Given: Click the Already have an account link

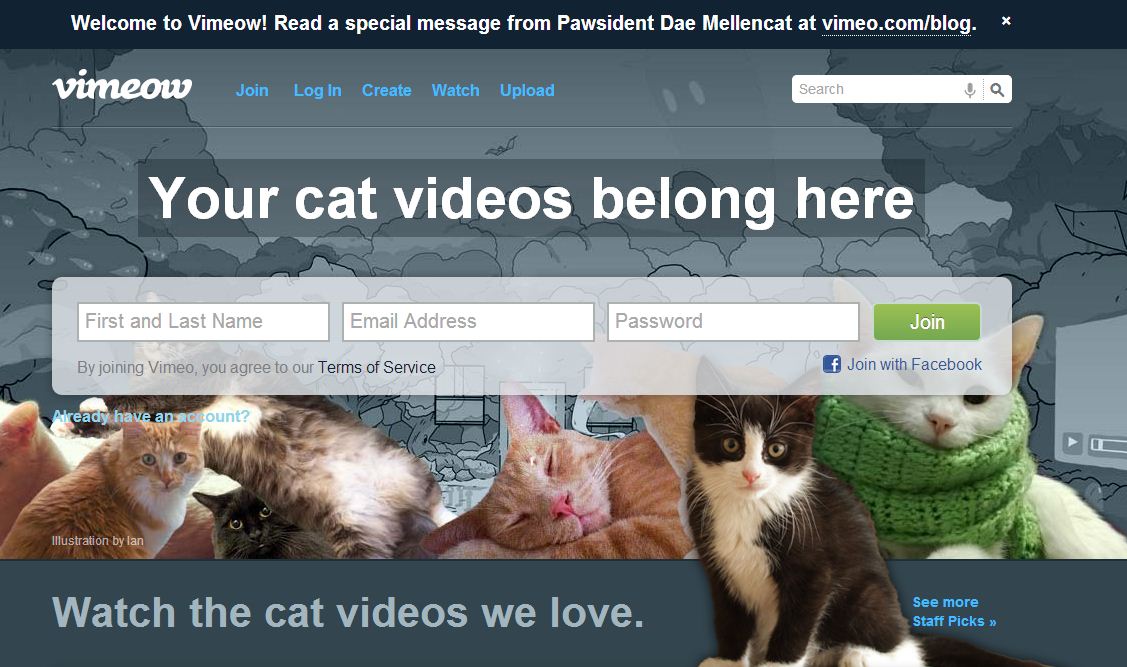Looking at the screenshot, I should click(151, 416).
